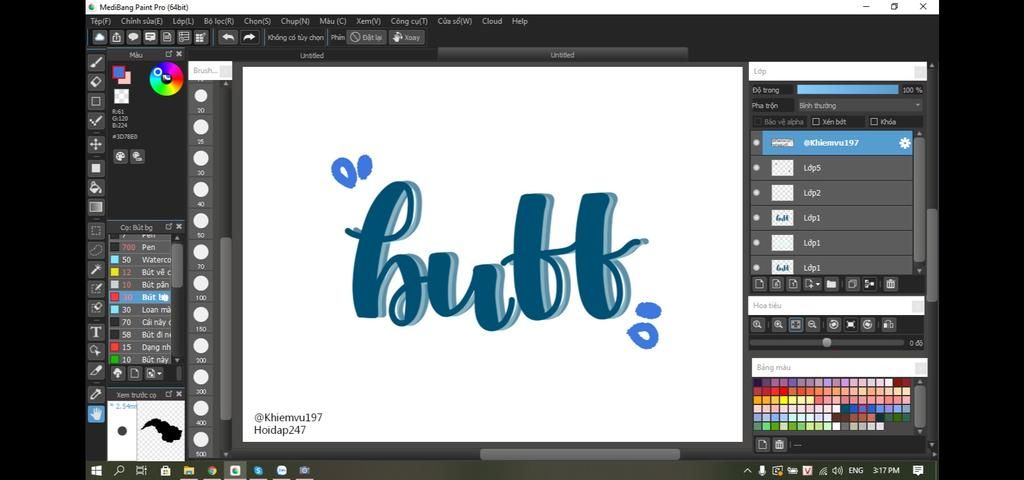Select the Lớp2 layer
The image size is (1024, 480).
pyautogui.click(x=837, y=193)
